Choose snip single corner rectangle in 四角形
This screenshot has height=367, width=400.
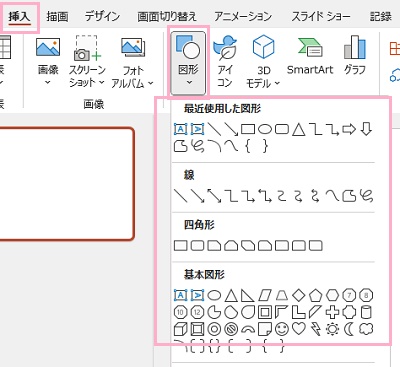(214, 246)
